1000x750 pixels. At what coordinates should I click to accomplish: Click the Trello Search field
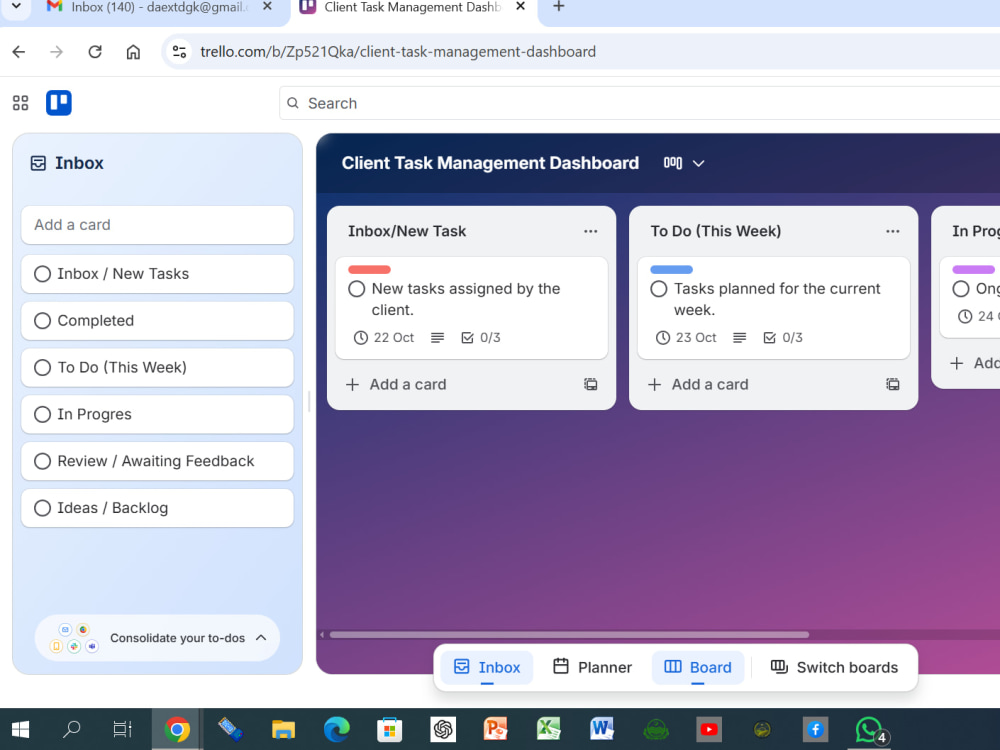640,103
